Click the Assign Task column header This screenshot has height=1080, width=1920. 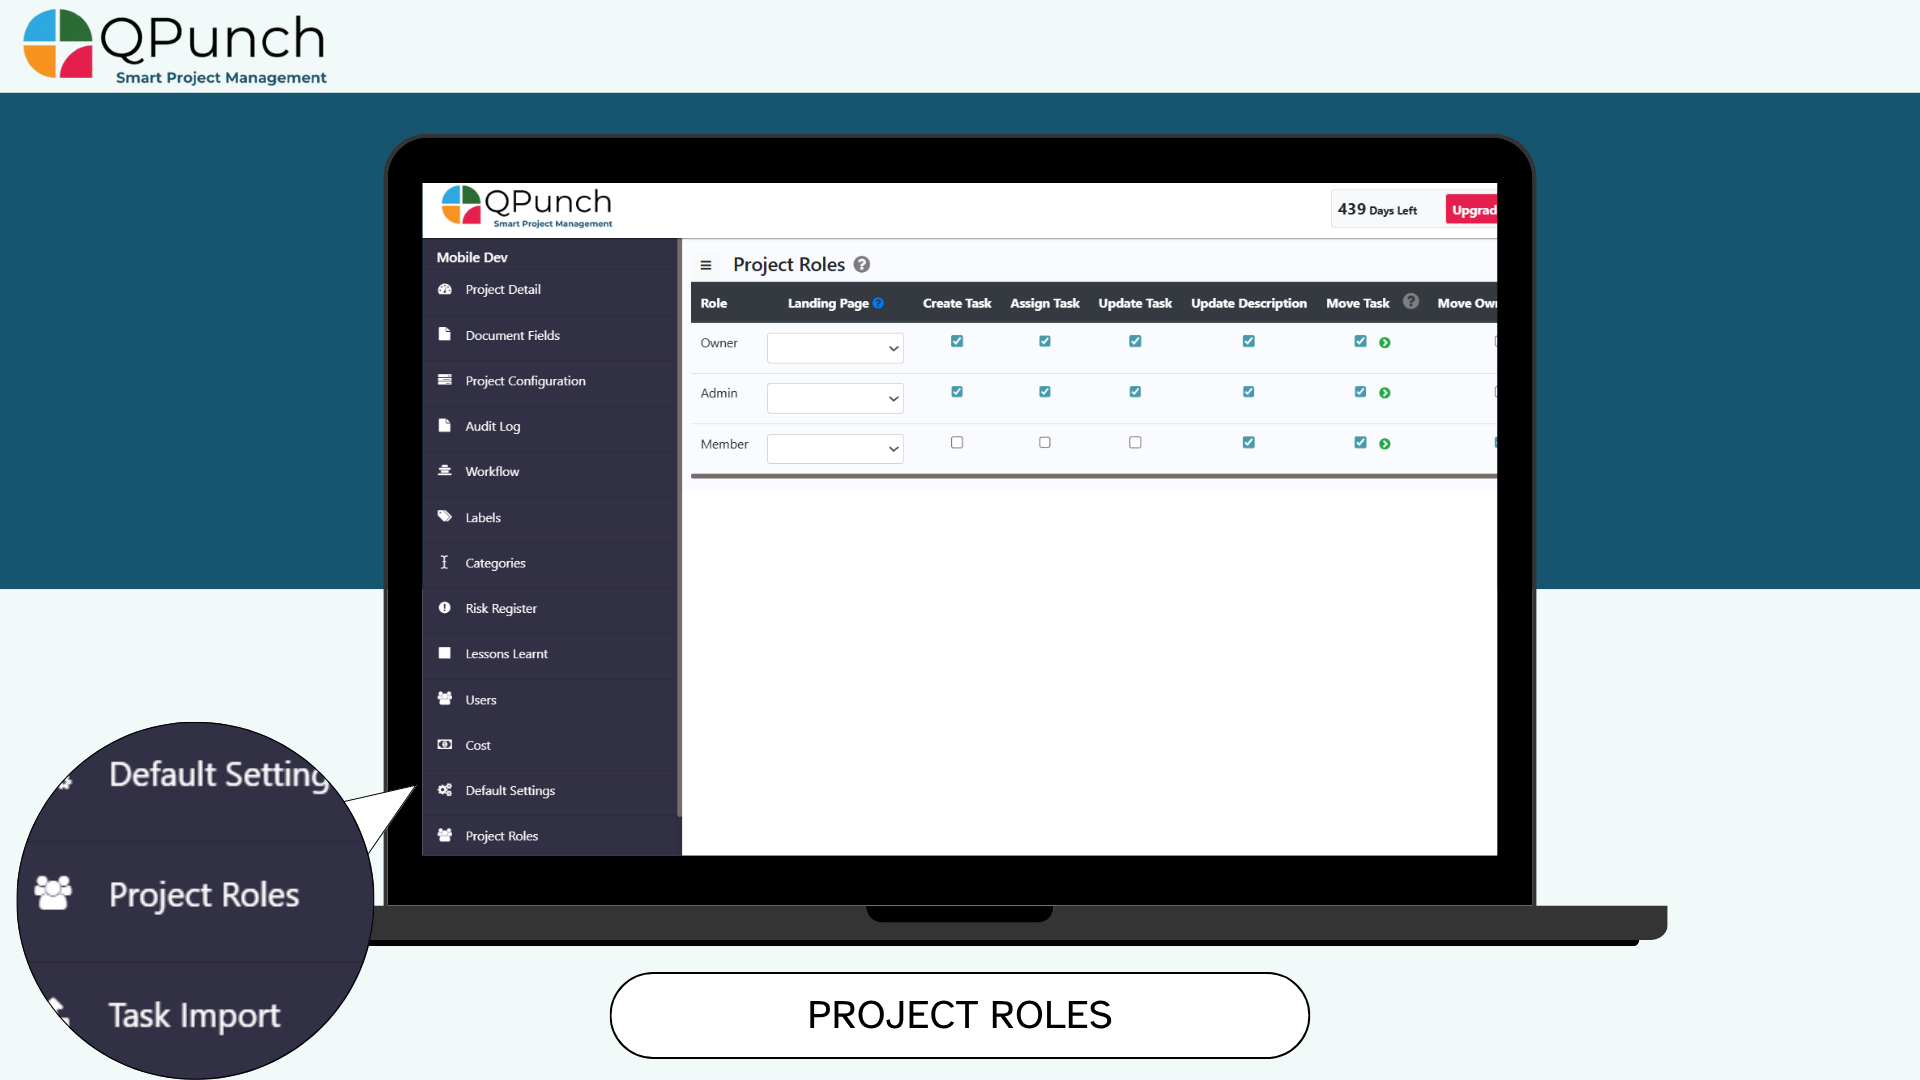(1044, 303)
